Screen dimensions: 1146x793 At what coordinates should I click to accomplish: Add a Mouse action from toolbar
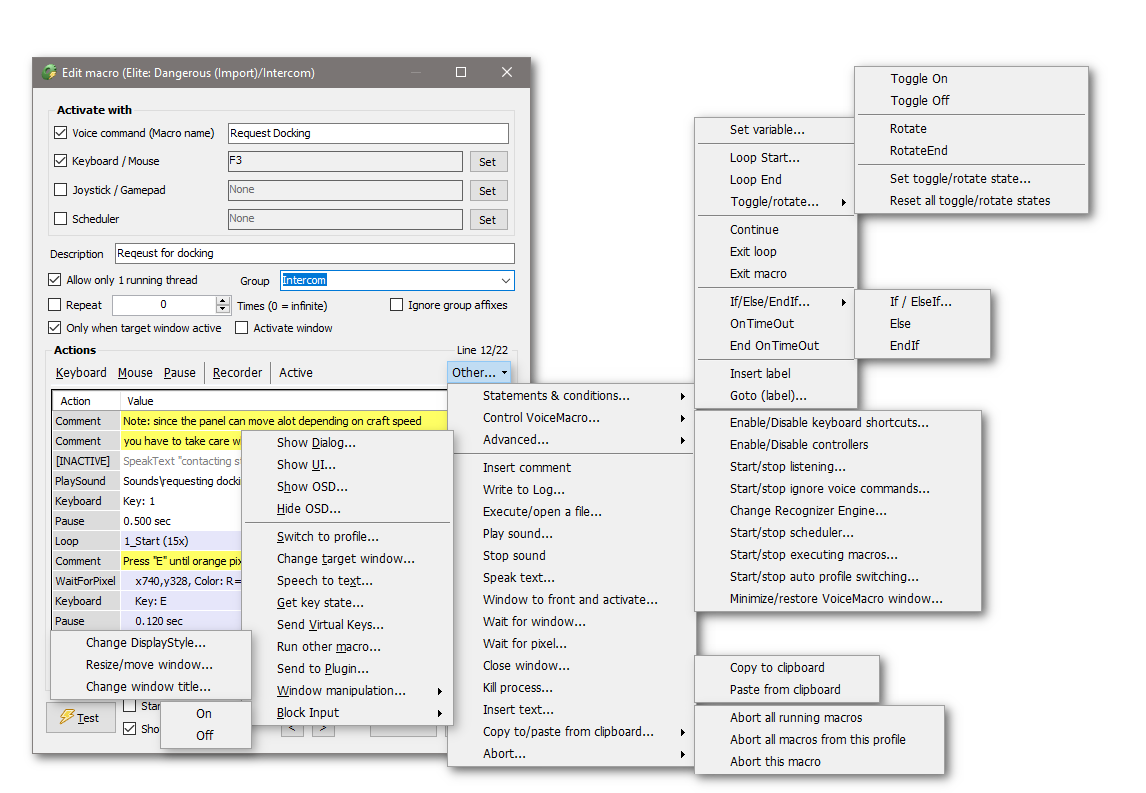pos(135,373)
